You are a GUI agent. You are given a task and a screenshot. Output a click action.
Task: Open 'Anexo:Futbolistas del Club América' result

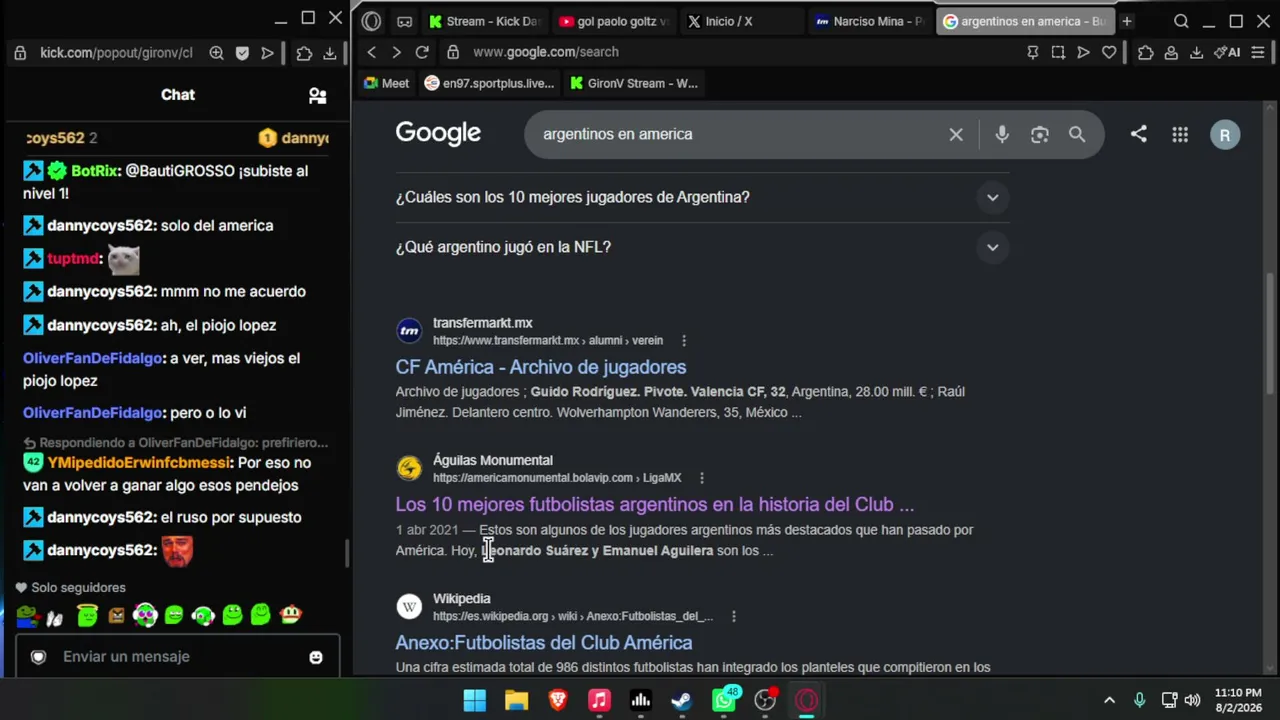[544, 642]
